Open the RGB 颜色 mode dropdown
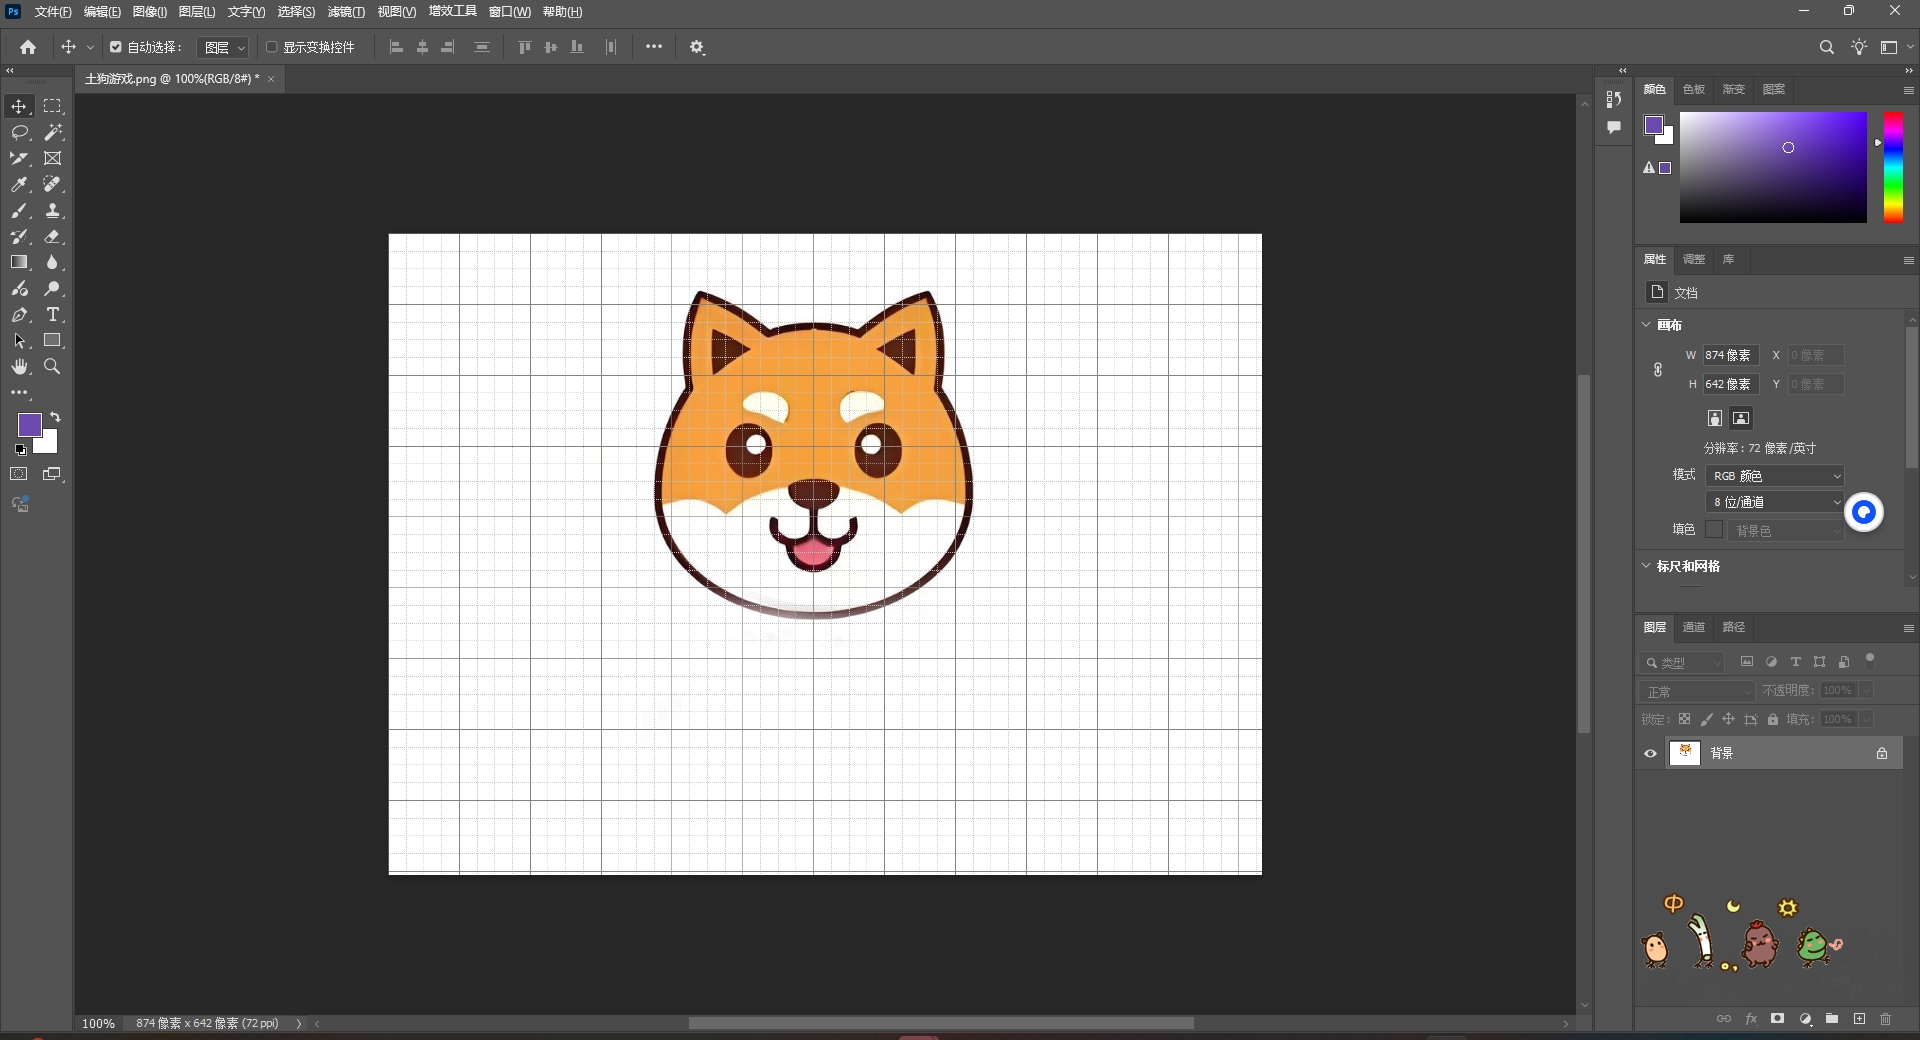This screenshot has height=1040, width=1920. point(1775,476)
